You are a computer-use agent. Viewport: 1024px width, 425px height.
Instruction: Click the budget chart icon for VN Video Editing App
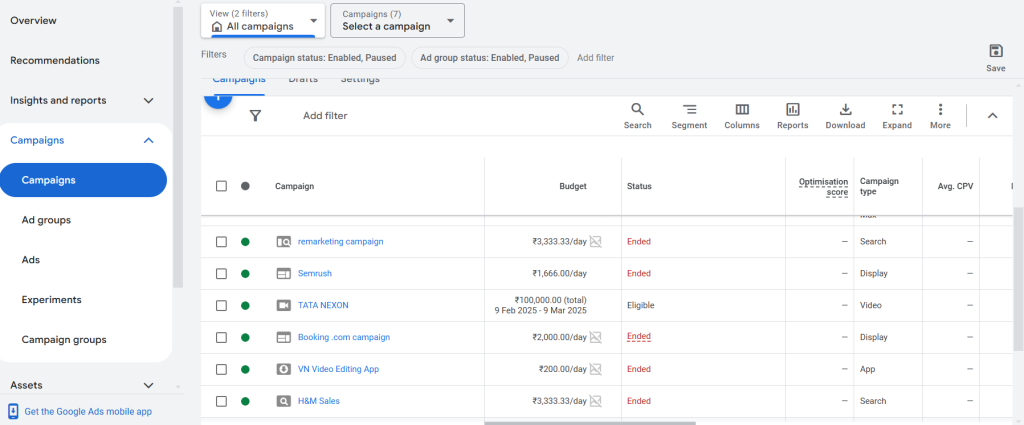[595, 370]
